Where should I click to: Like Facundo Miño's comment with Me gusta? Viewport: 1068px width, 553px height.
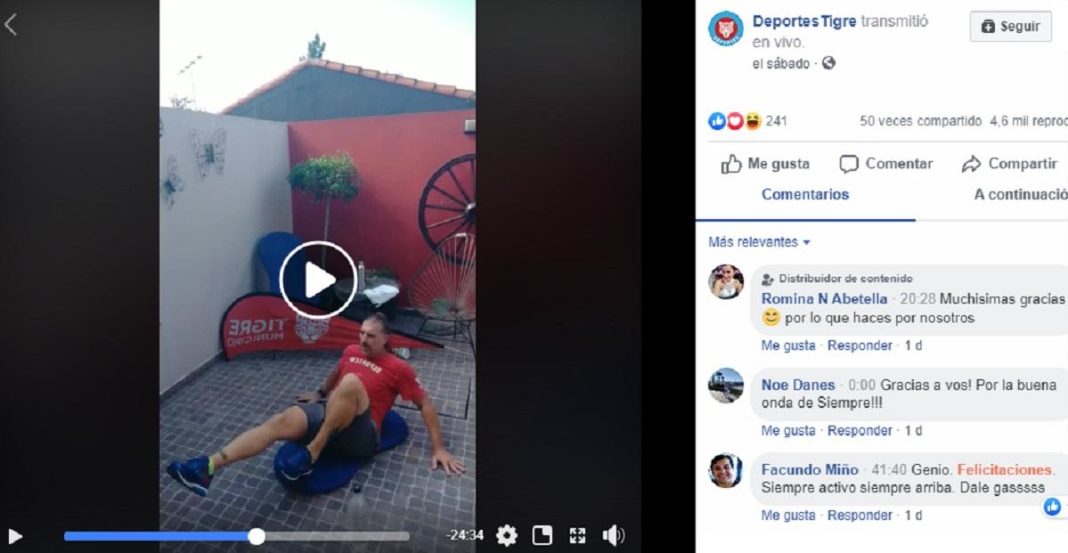click(788, 516)
